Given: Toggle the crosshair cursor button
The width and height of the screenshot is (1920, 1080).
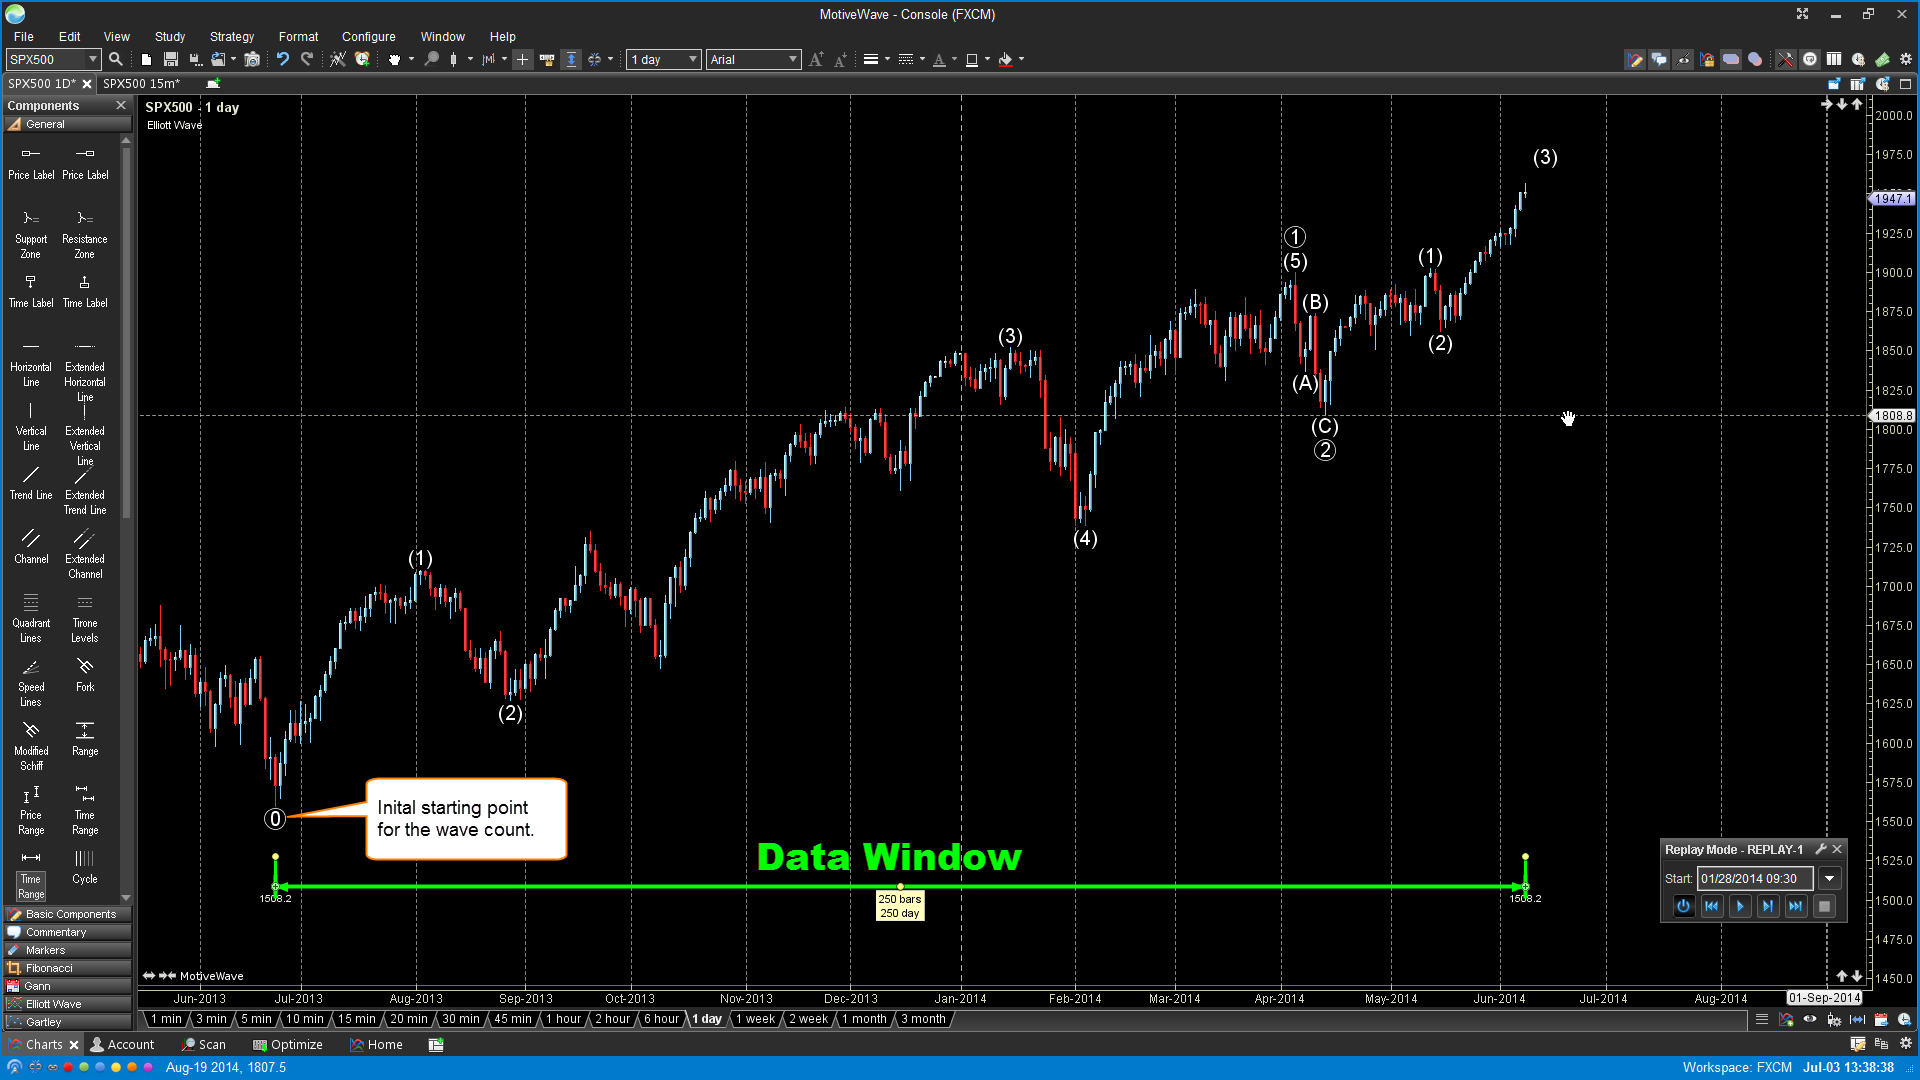Looking at the screenshot, I should pyautogui.click(x=522, y=59).
